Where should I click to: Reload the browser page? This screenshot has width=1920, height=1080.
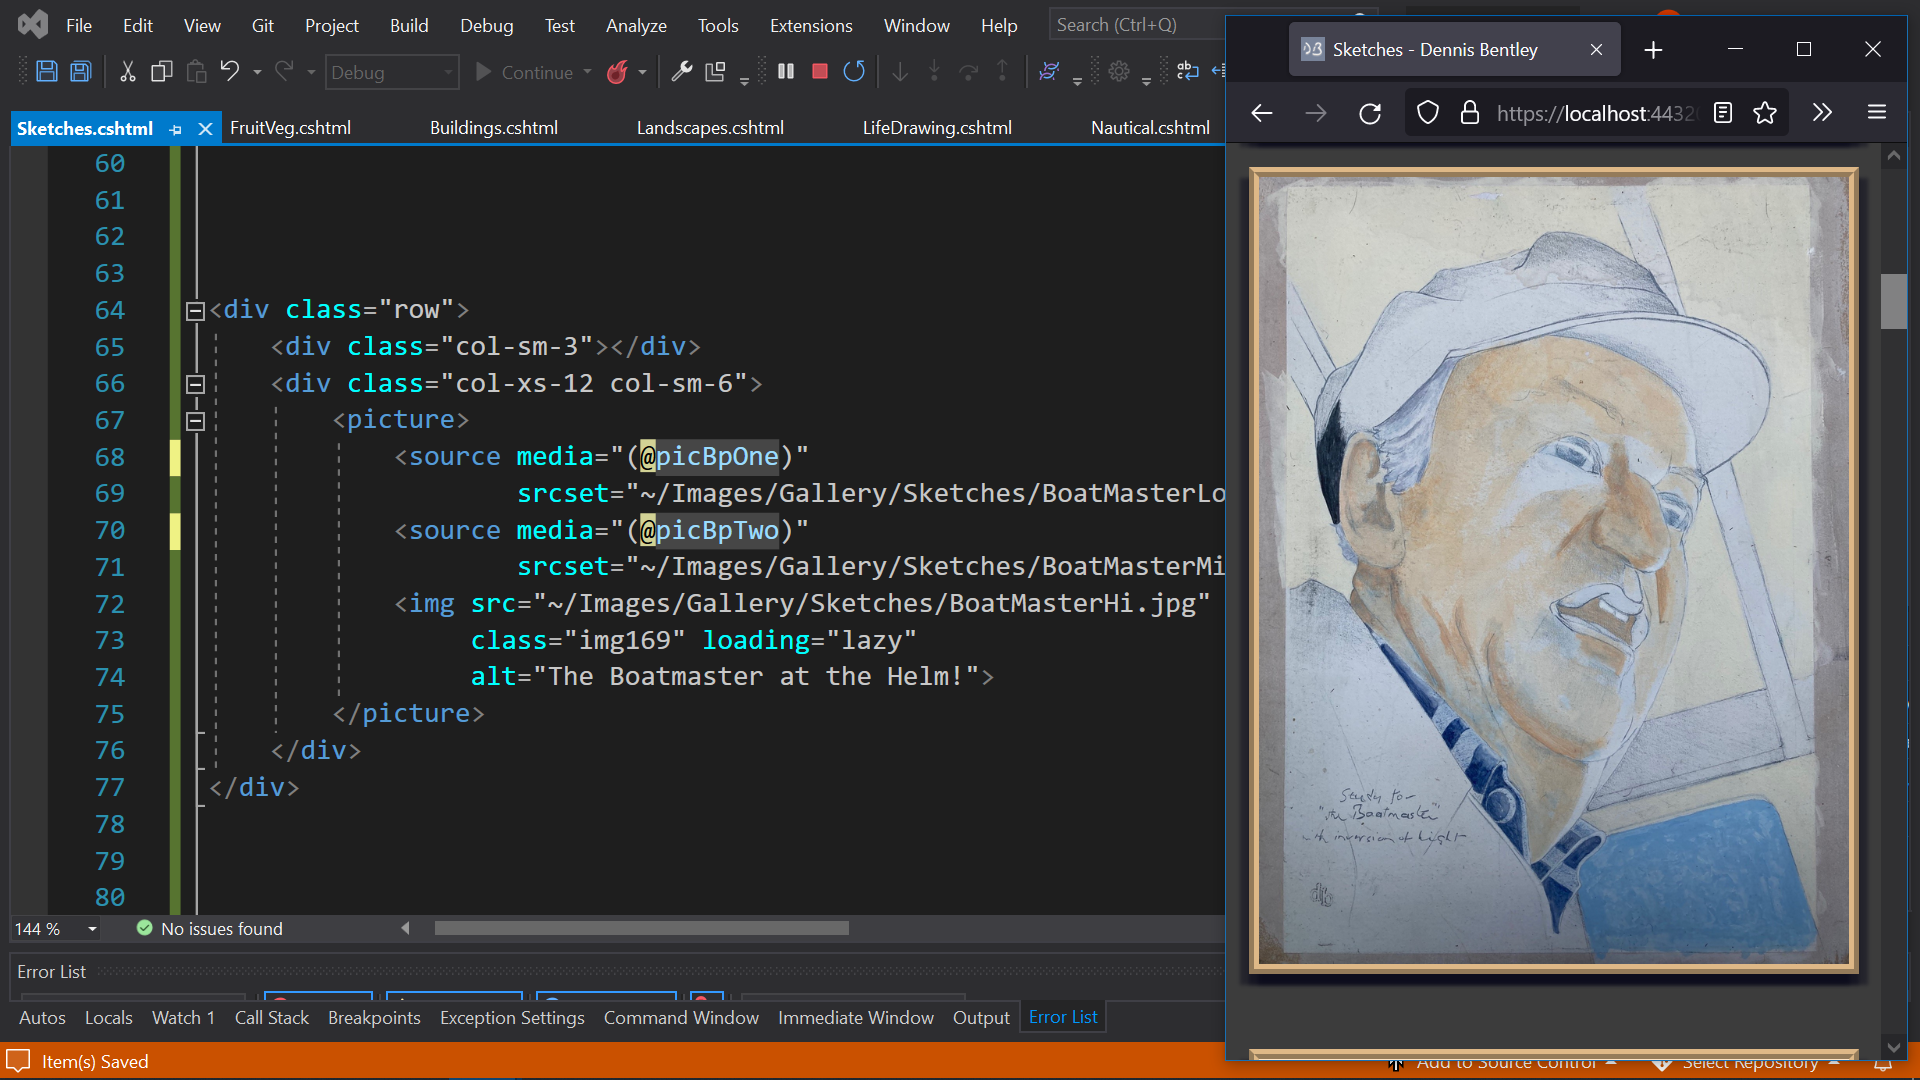pos(1370,113)
